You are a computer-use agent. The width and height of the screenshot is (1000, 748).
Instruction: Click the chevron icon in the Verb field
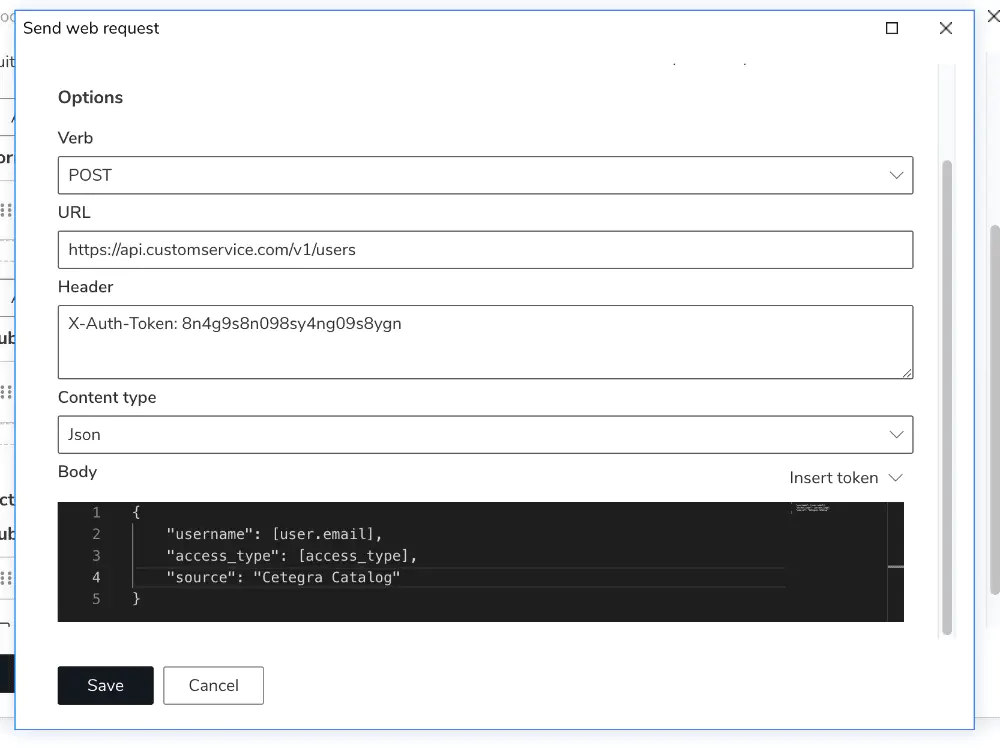click(897, 174)
